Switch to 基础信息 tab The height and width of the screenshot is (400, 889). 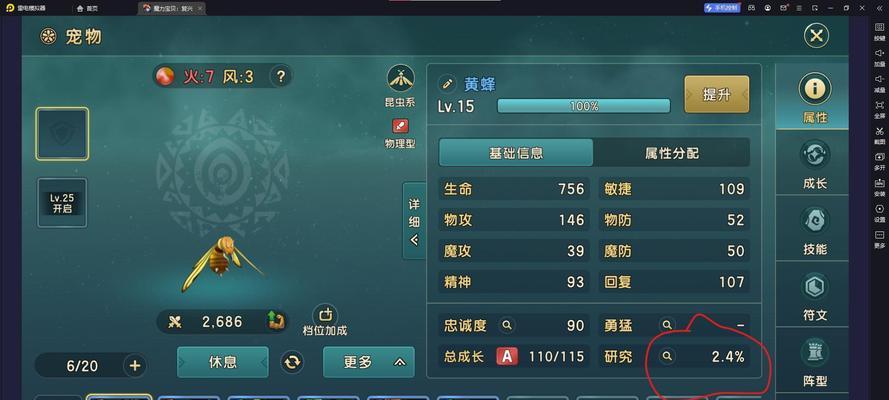point(516,153)
